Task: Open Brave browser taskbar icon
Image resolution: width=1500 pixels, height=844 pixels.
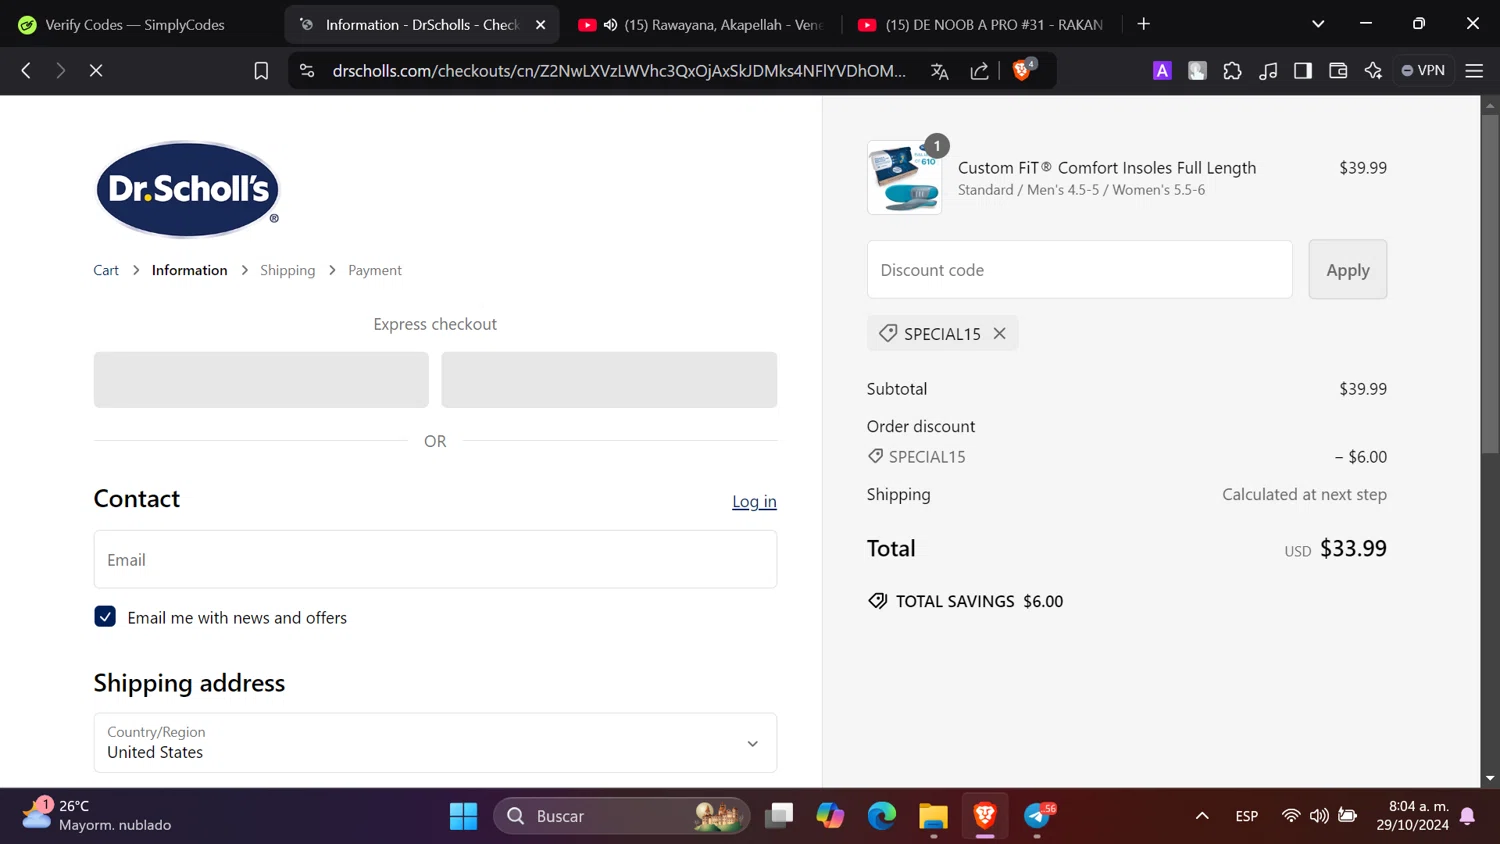Action: pos(985,816)
